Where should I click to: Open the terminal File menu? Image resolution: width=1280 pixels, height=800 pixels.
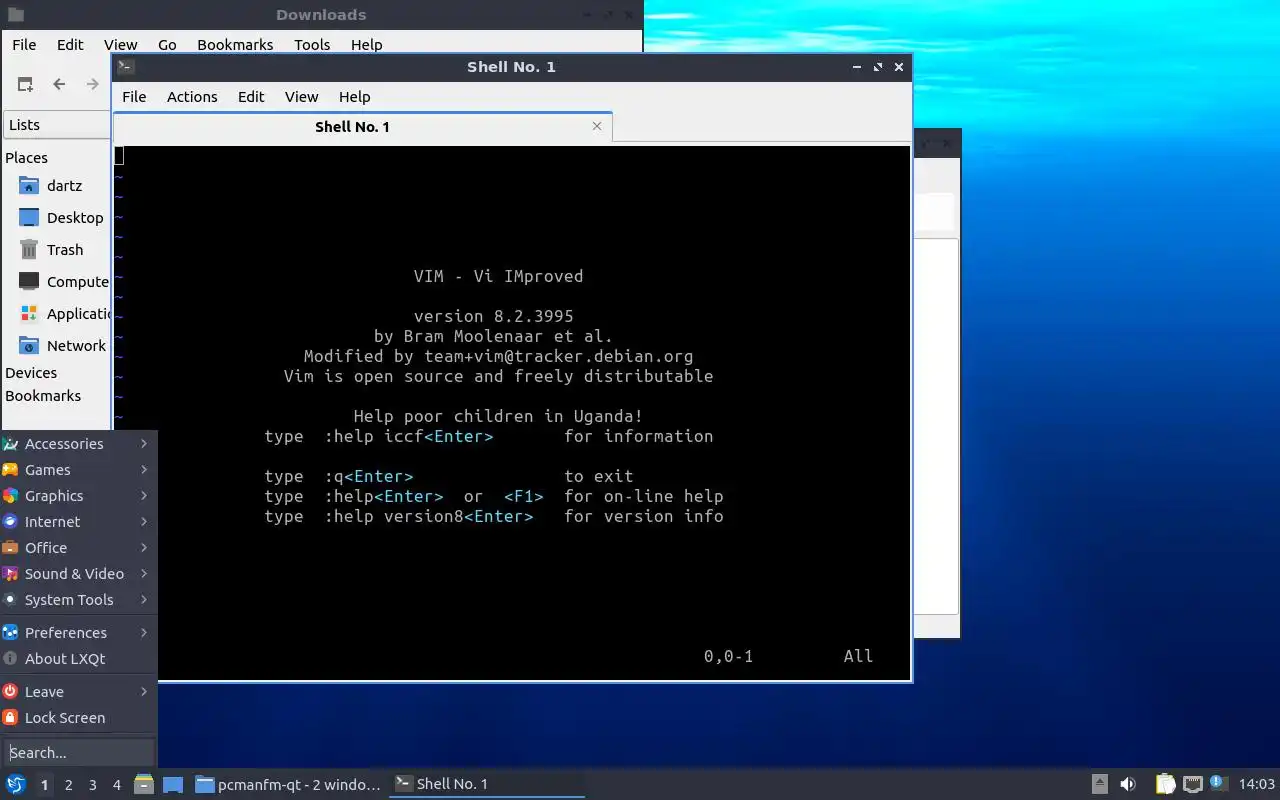click(x=134, y=97)
